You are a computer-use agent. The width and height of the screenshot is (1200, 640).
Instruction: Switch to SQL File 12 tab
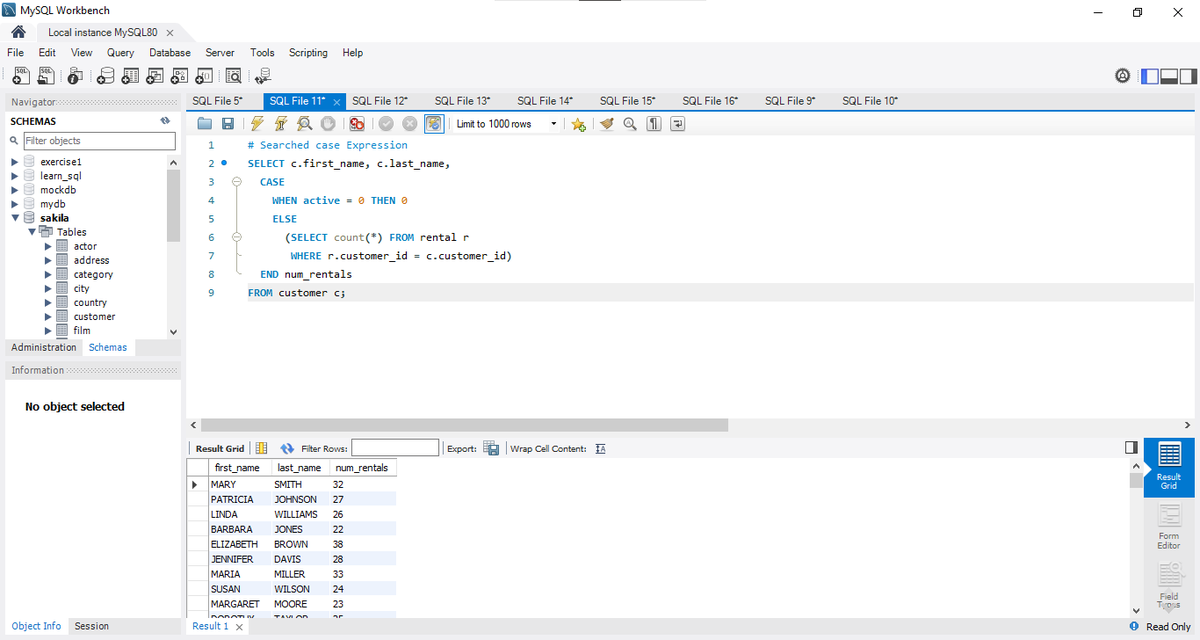[380, 101]
